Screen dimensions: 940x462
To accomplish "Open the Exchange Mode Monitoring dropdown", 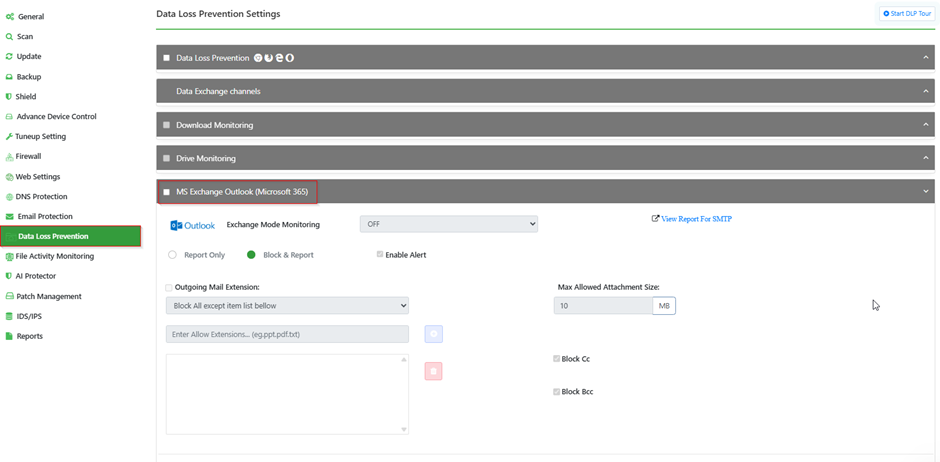I will (448, 224).
